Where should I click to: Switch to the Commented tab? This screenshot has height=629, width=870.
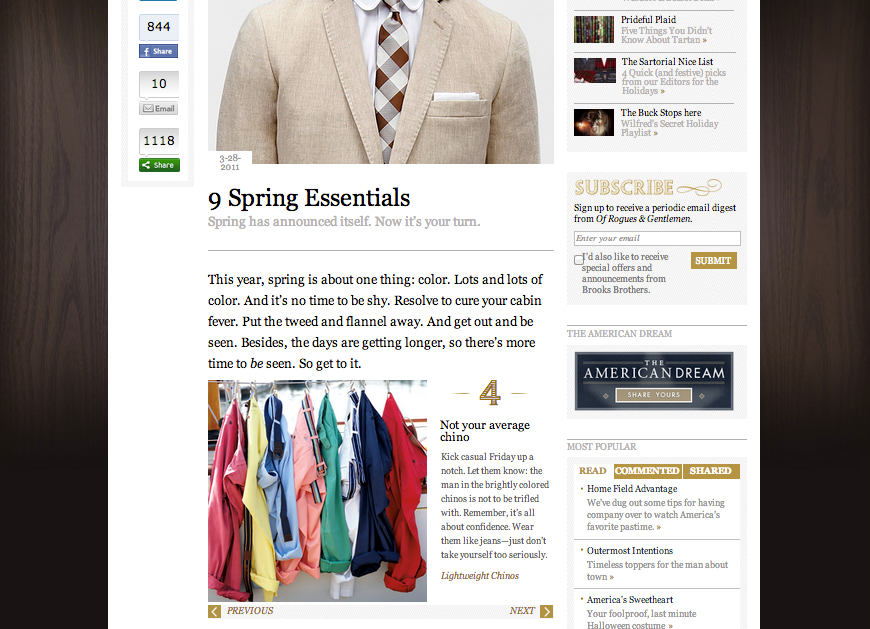tap(648, 471)
